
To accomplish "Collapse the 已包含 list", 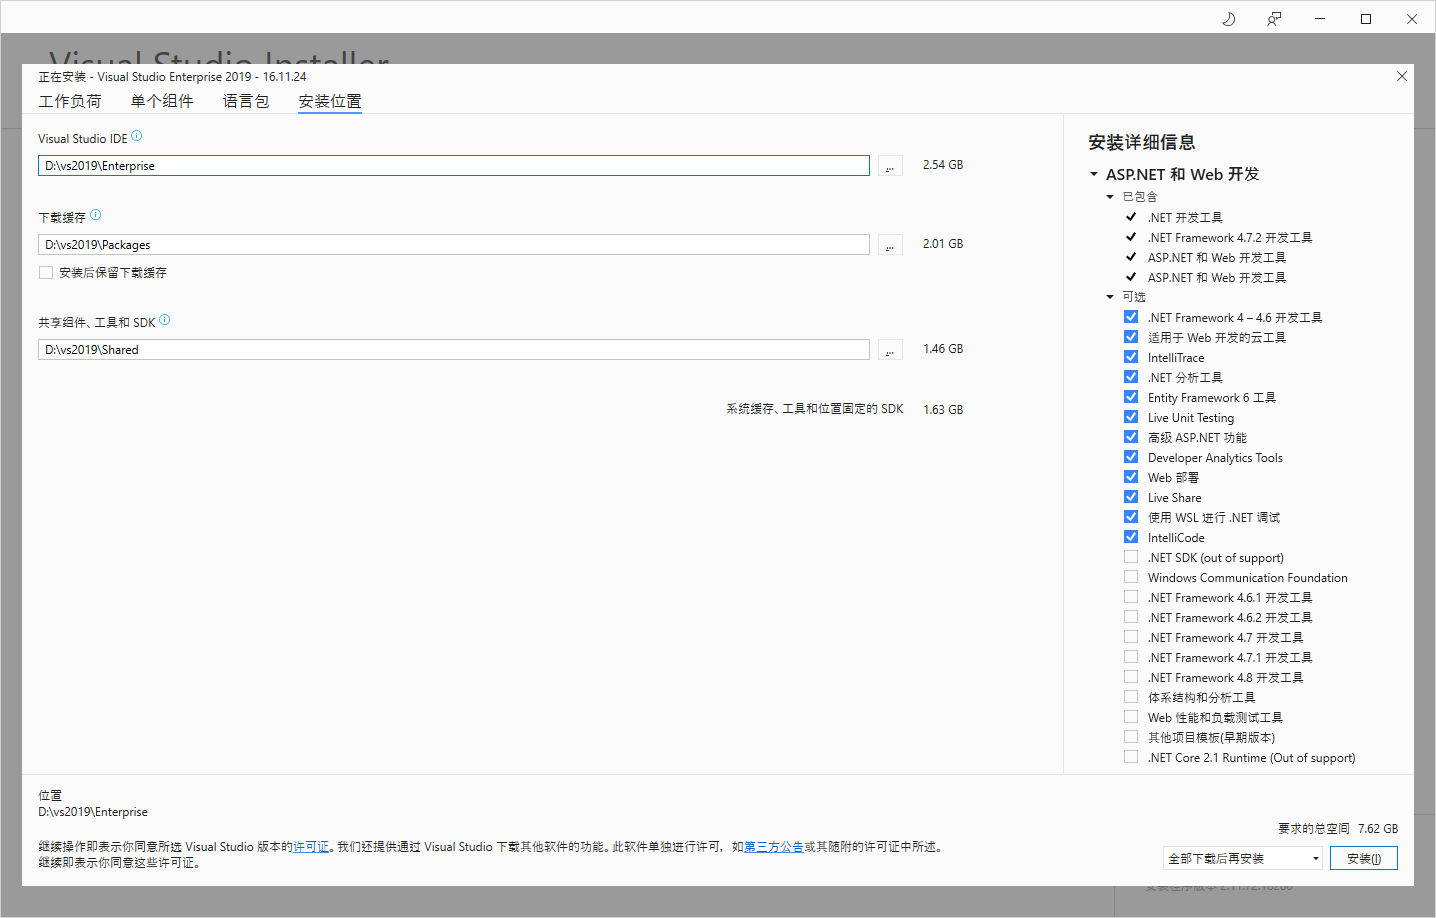I will click(1110, 196).
